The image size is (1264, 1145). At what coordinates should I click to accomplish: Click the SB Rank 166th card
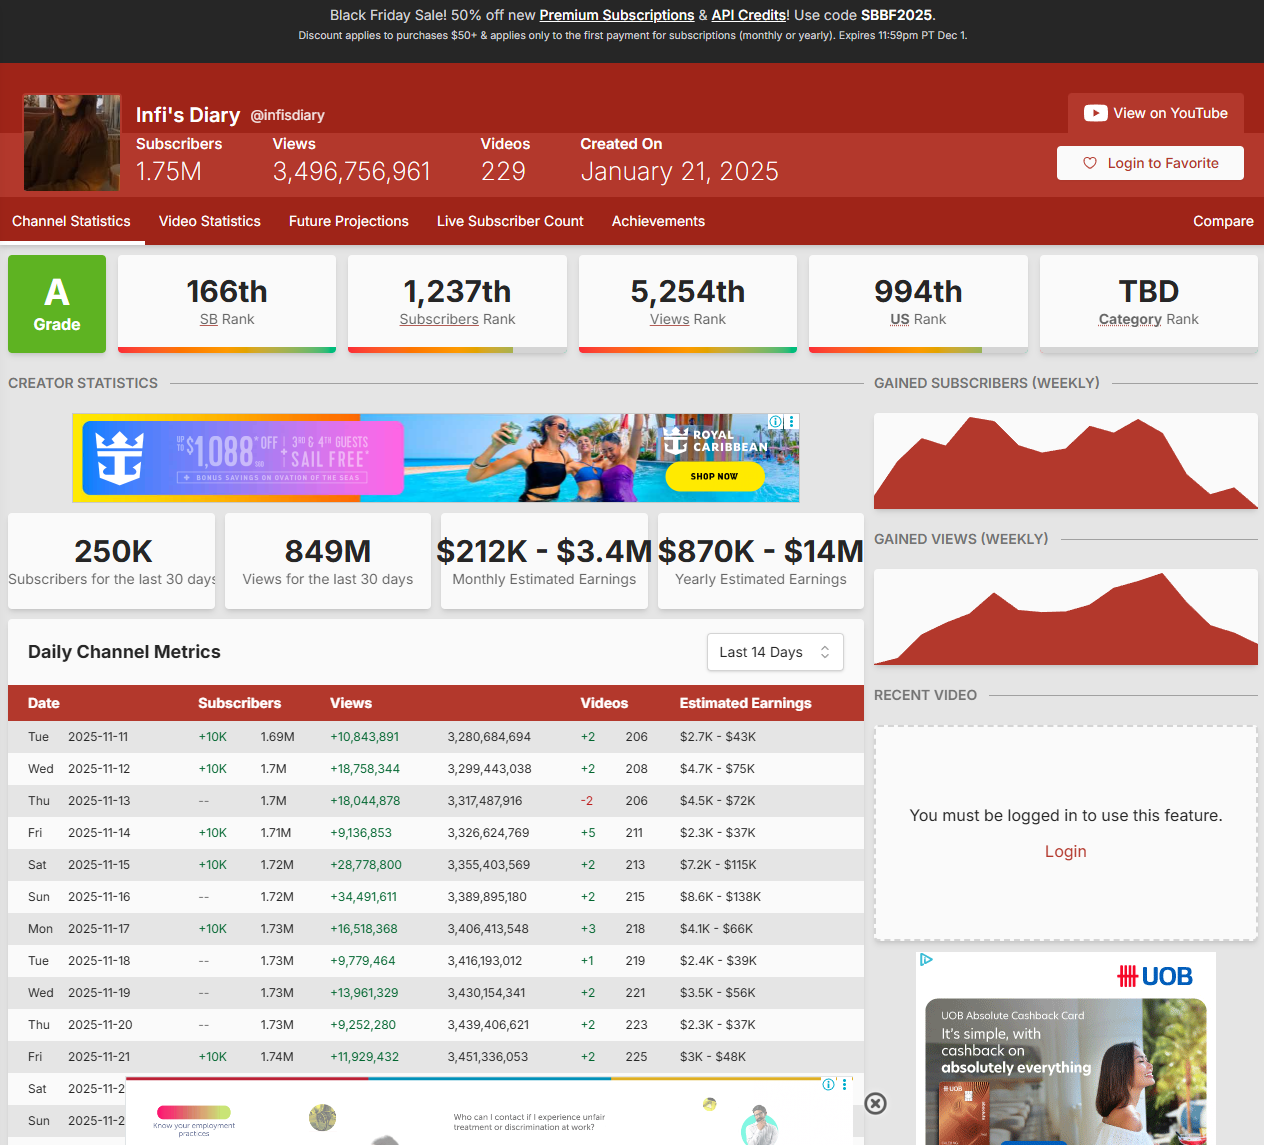tap(227, 303)
